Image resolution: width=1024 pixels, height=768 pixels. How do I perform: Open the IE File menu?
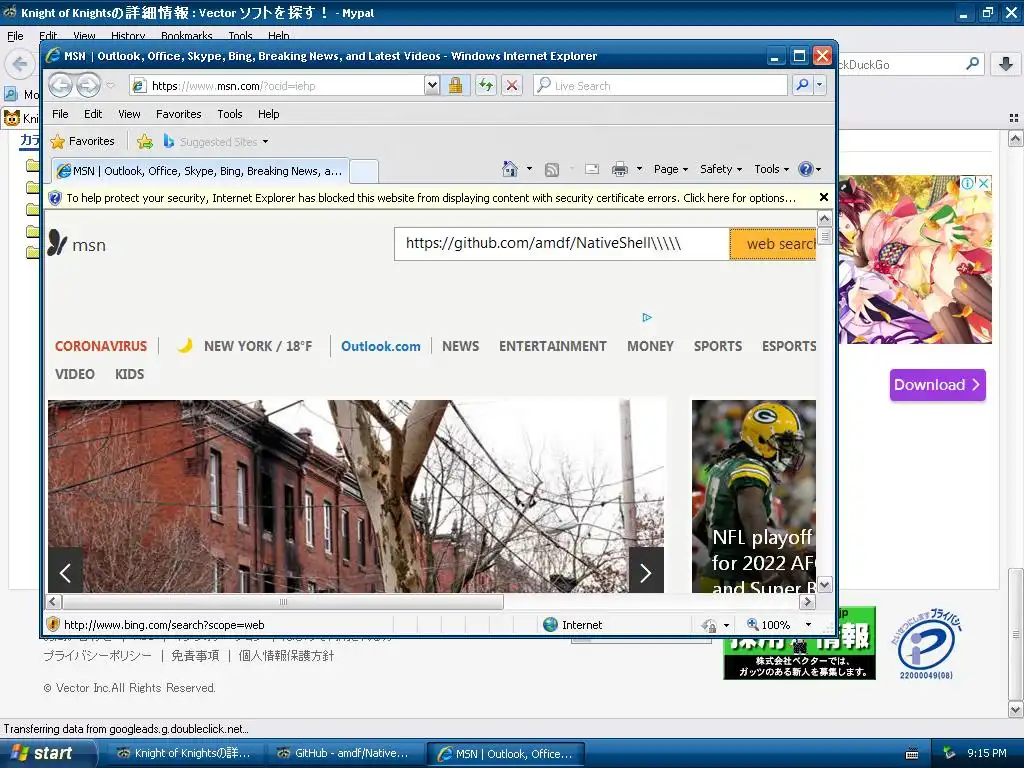click(x=60, y=114)
